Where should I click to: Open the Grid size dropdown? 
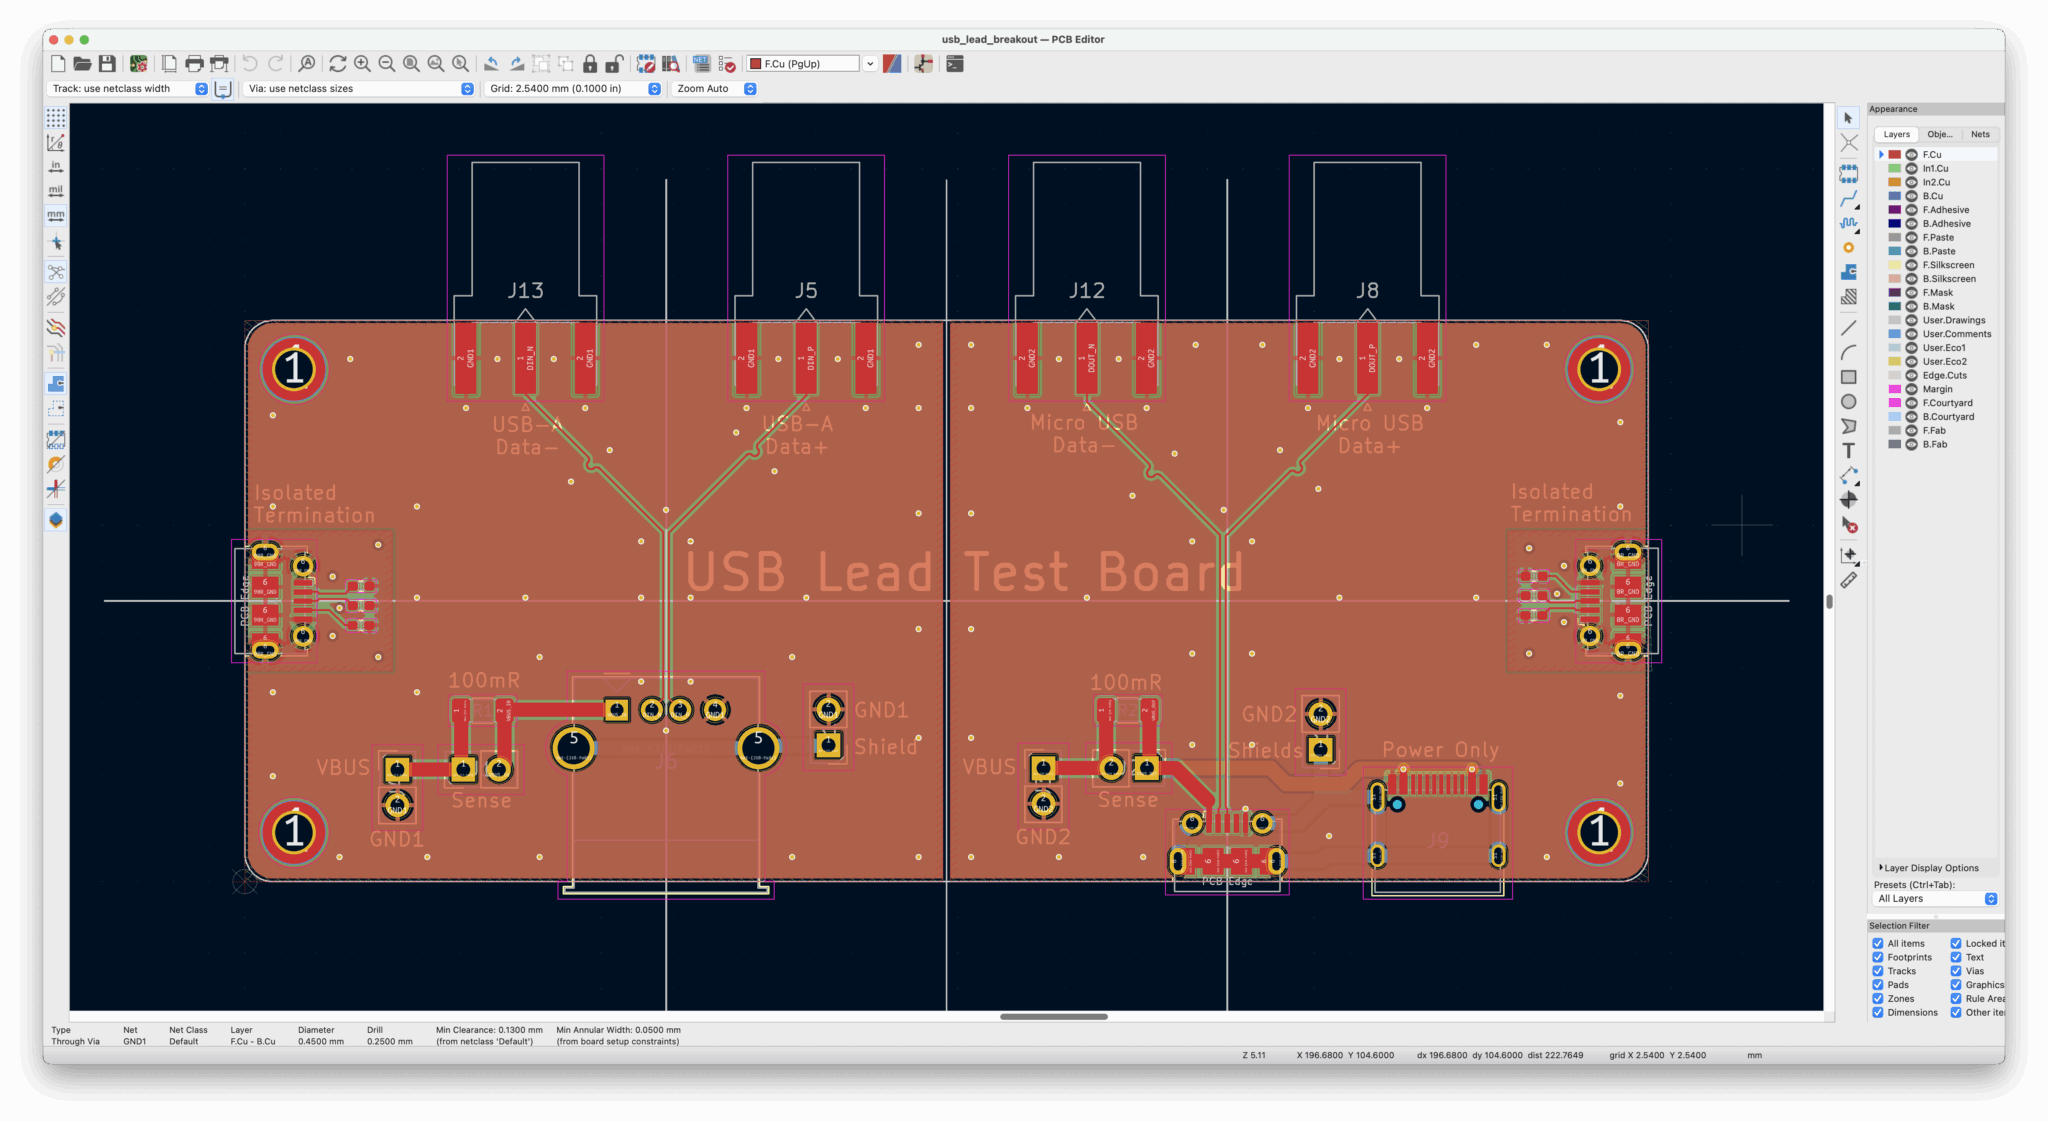[654, 89]
